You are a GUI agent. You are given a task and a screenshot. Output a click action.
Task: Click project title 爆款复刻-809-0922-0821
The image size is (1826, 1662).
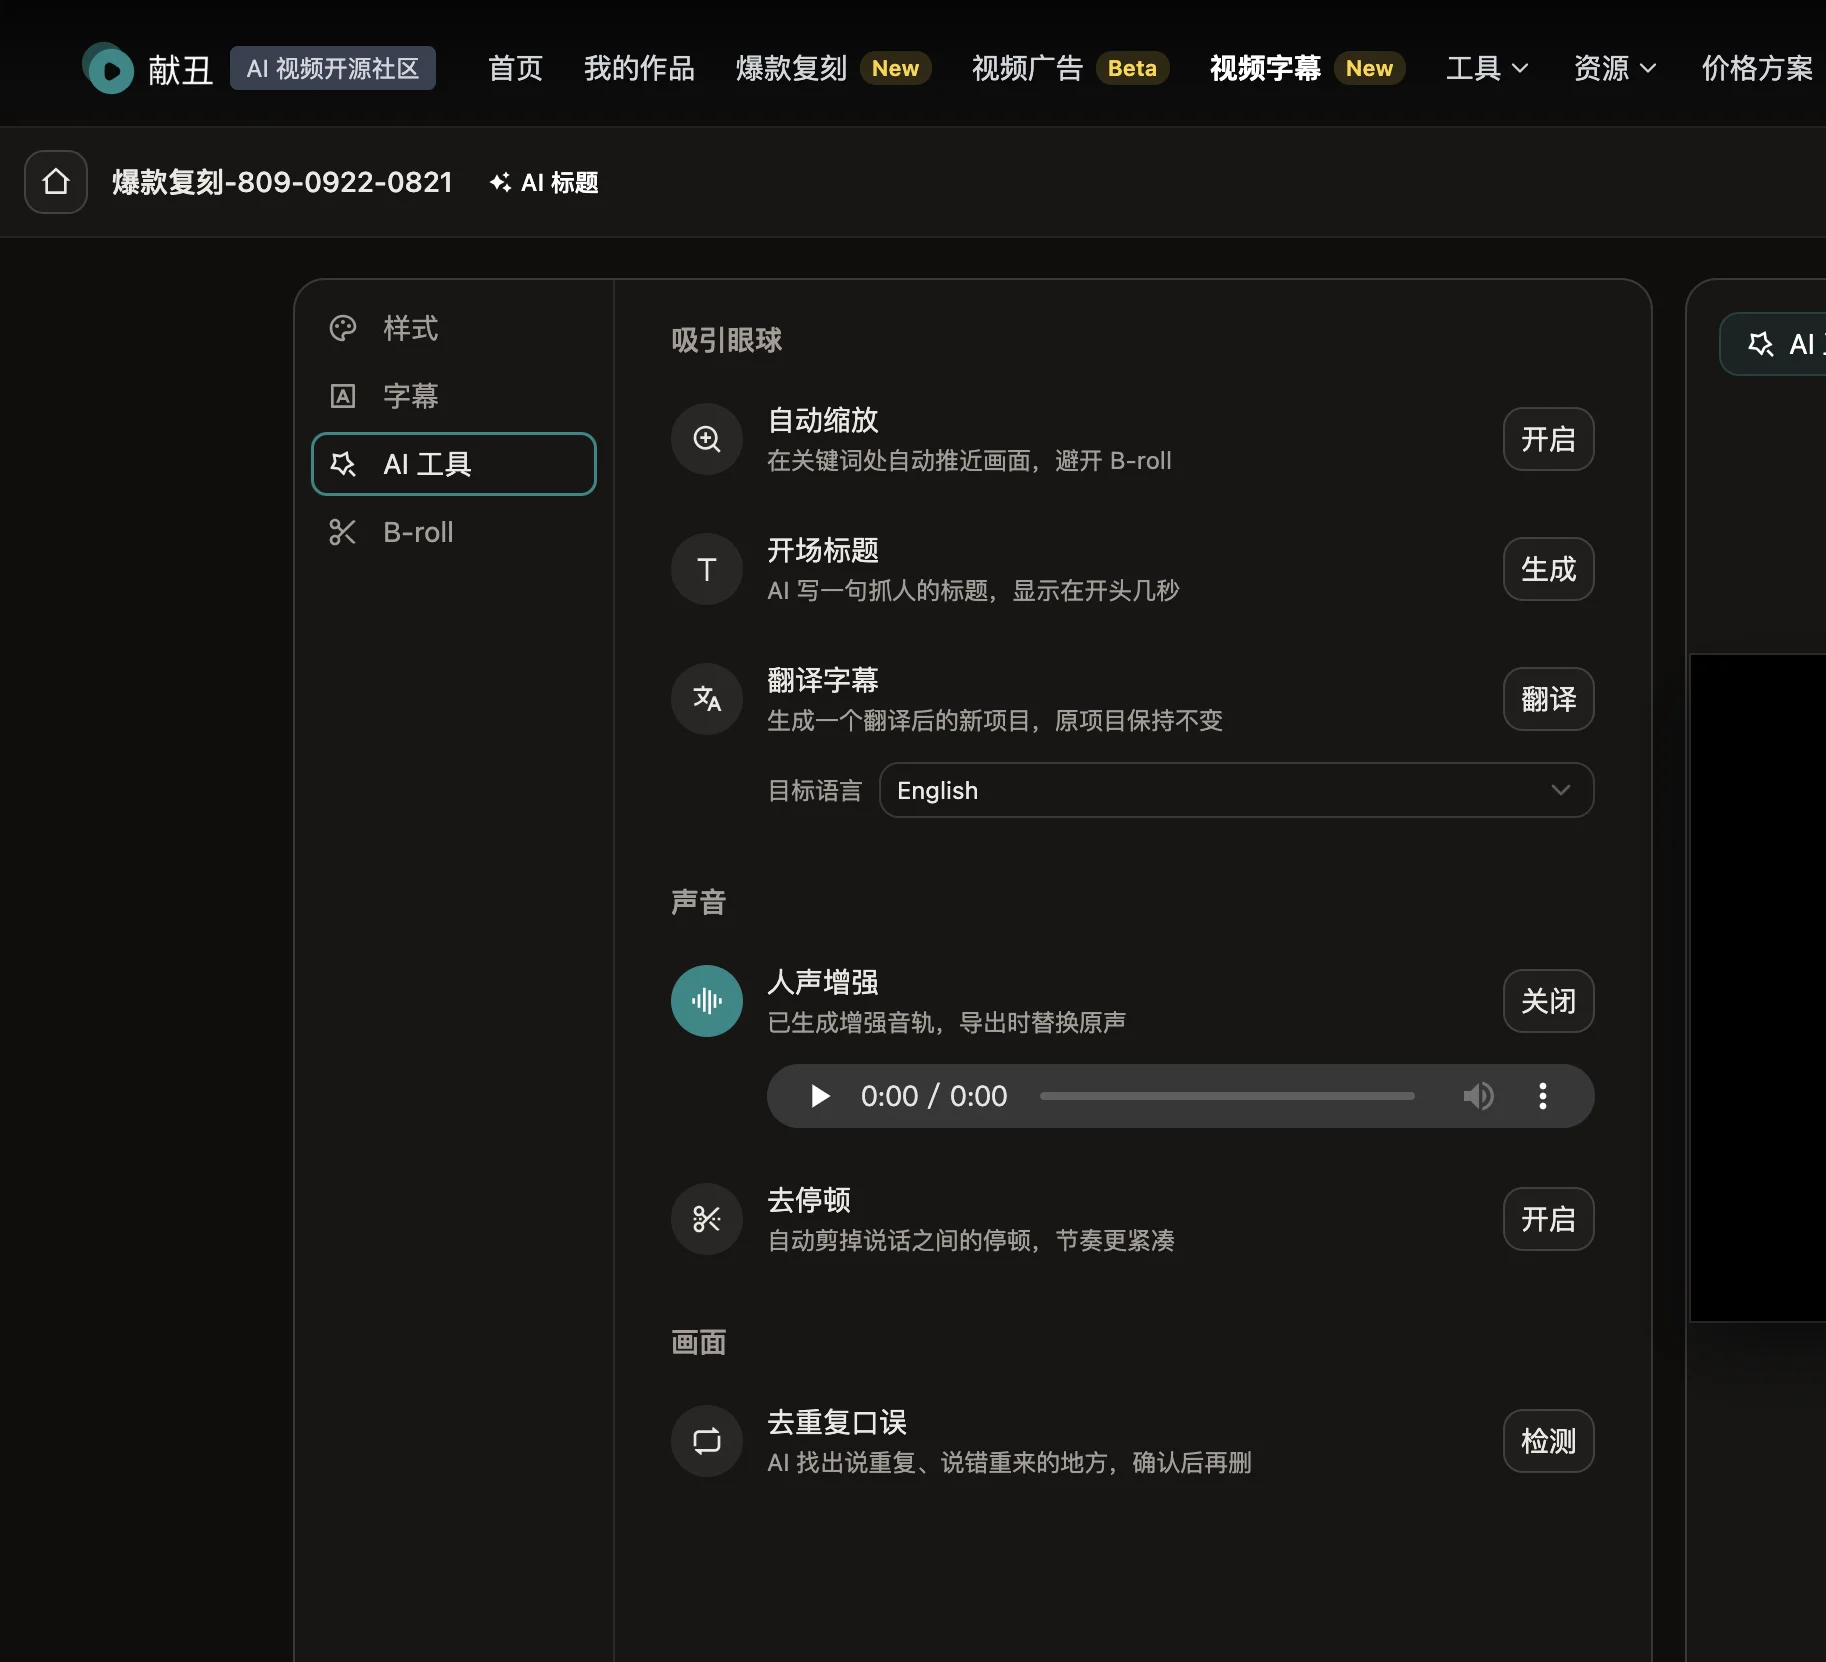[282, 182]
